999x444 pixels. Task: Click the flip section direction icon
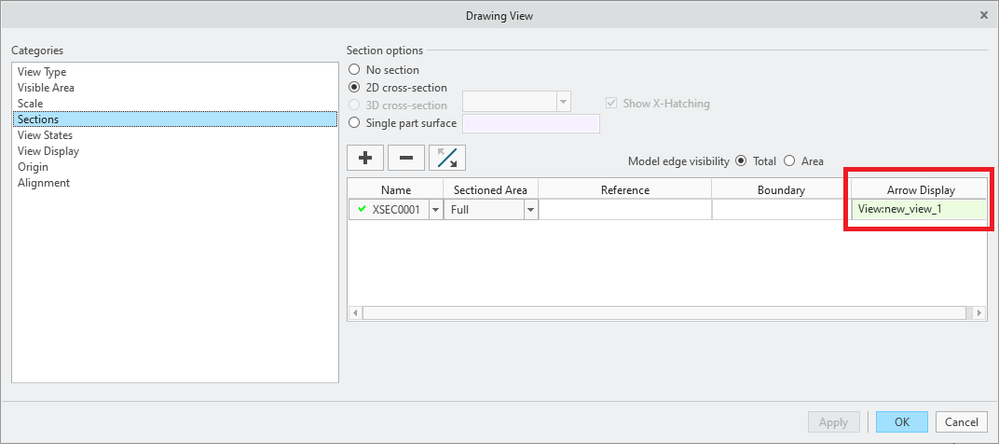pos(447,158)
